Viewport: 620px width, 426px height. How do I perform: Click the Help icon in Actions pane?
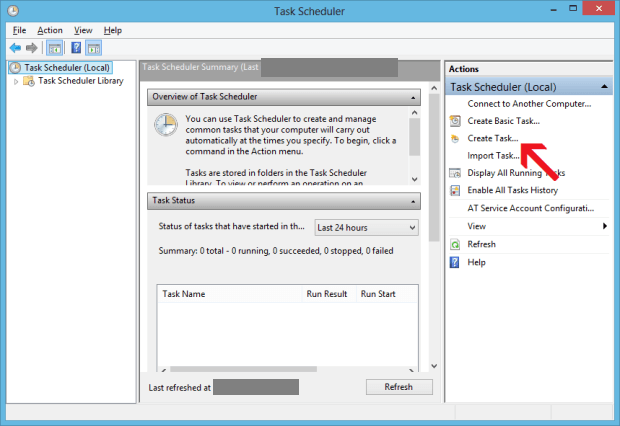455,262
